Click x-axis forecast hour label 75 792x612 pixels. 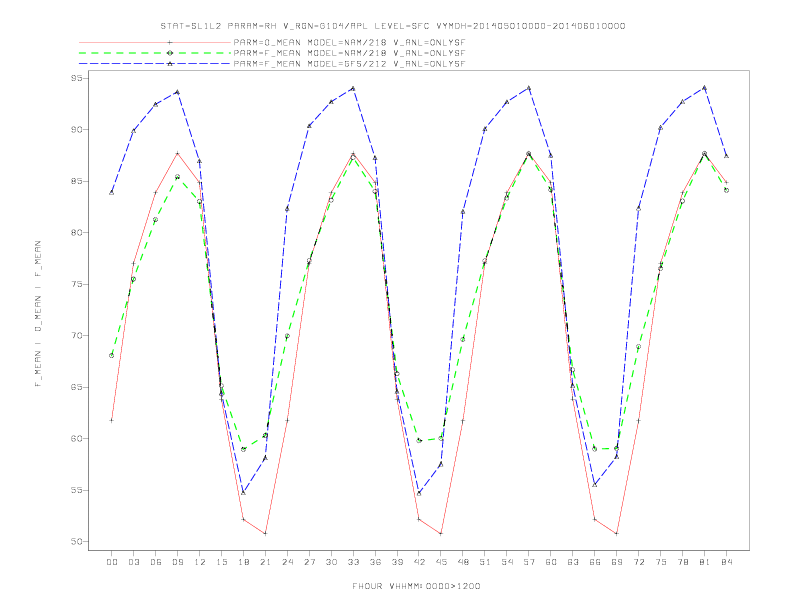point(661,562)
